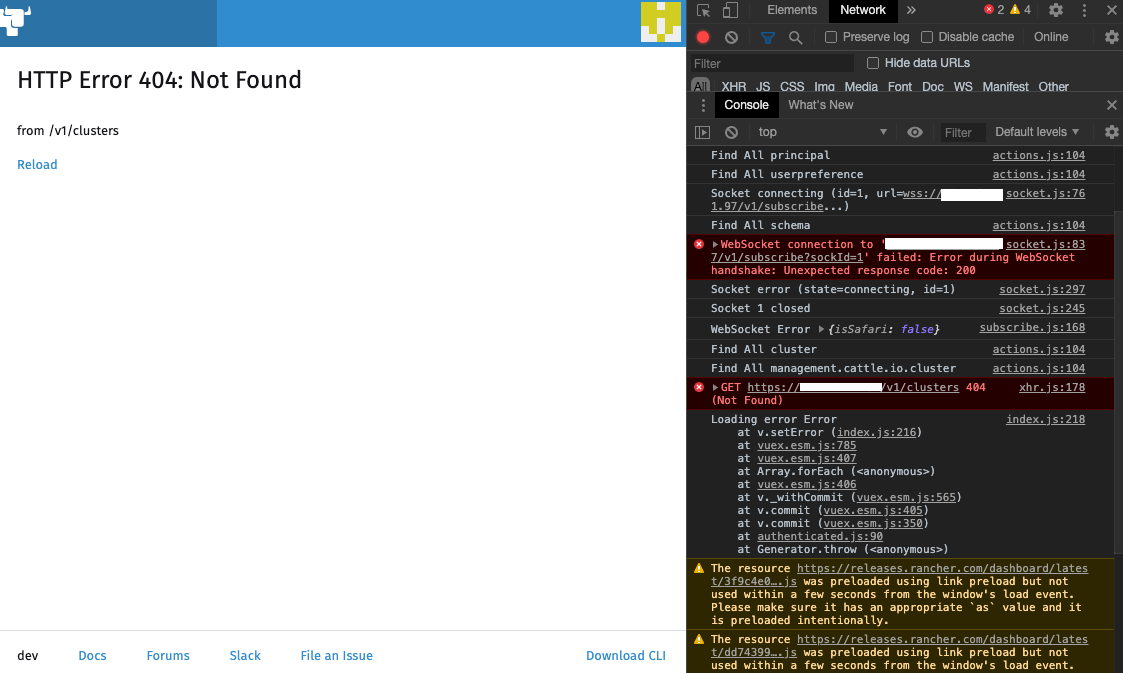Image resolution: width=1123 pixels, height=673 pixels.
Task: Toggle the device toolbar icon
Action: coord(730,10)
